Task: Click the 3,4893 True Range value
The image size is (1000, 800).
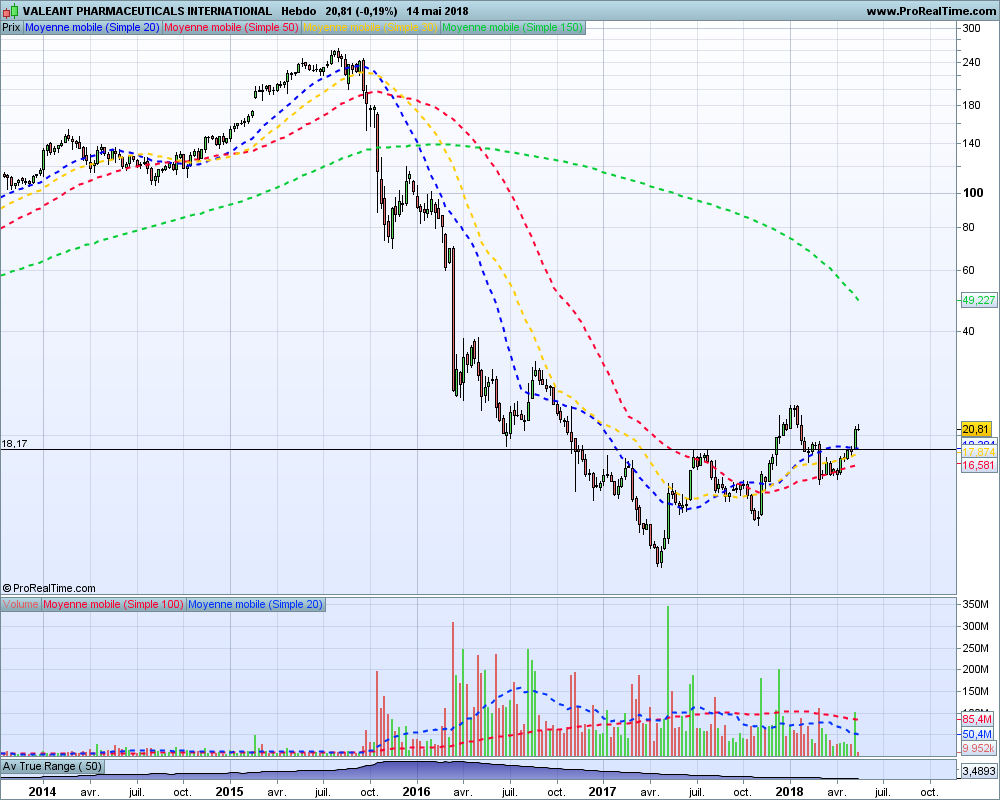Action: click(979, 771)
